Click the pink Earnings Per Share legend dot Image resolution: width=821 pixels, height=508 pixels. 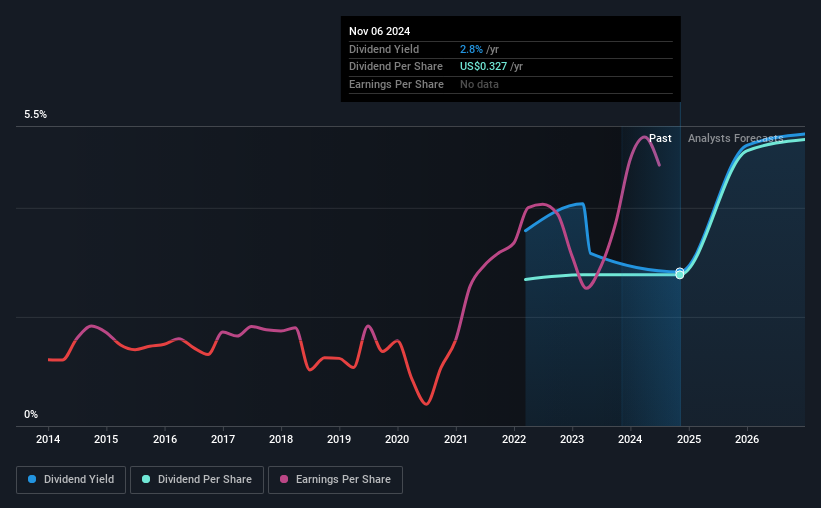click(284, 479)
